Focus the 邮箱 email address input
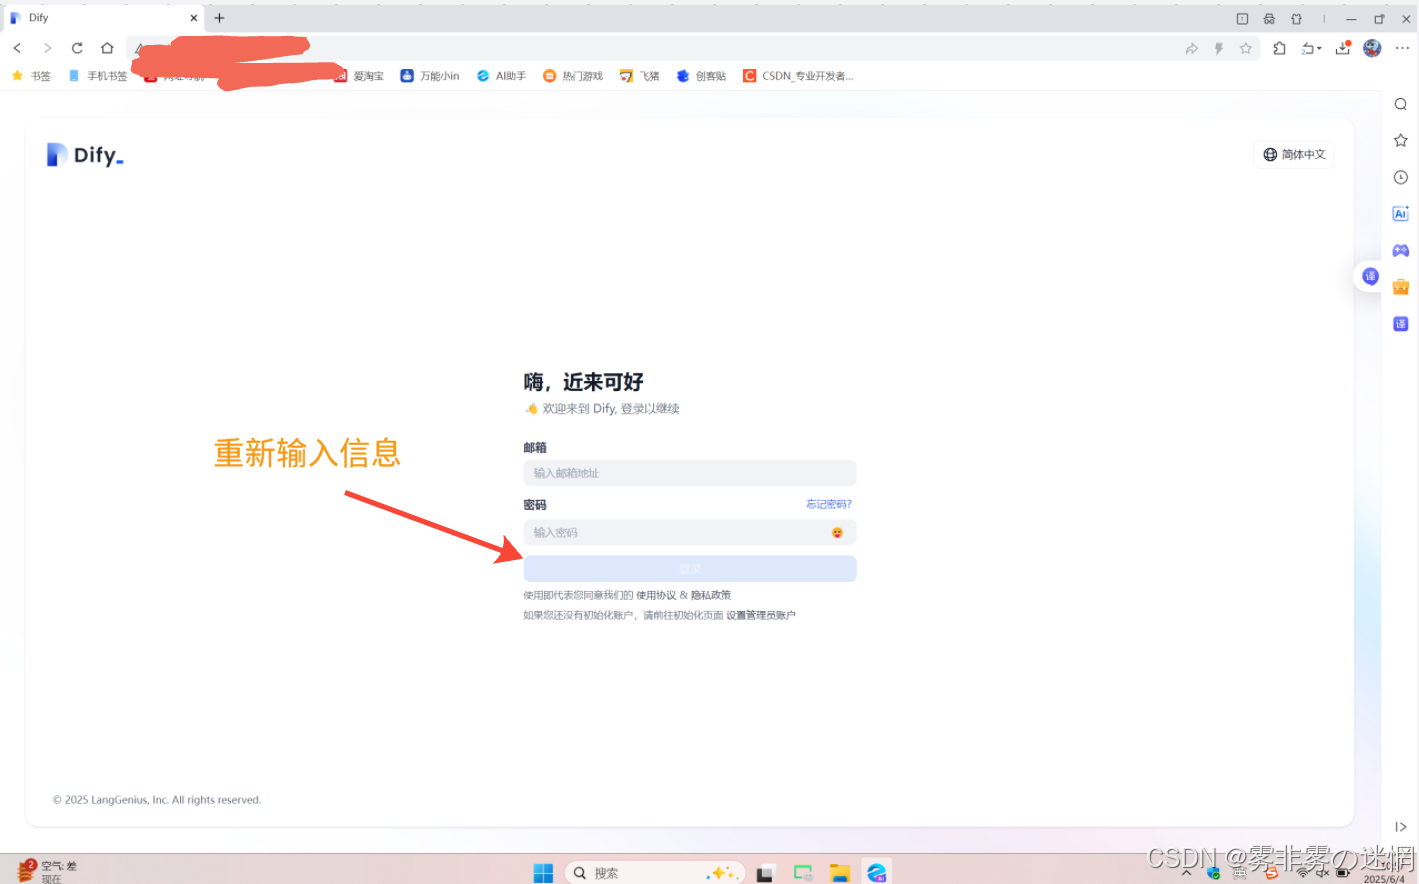This screenshot has height=884, width=1419. coord(690,473)
